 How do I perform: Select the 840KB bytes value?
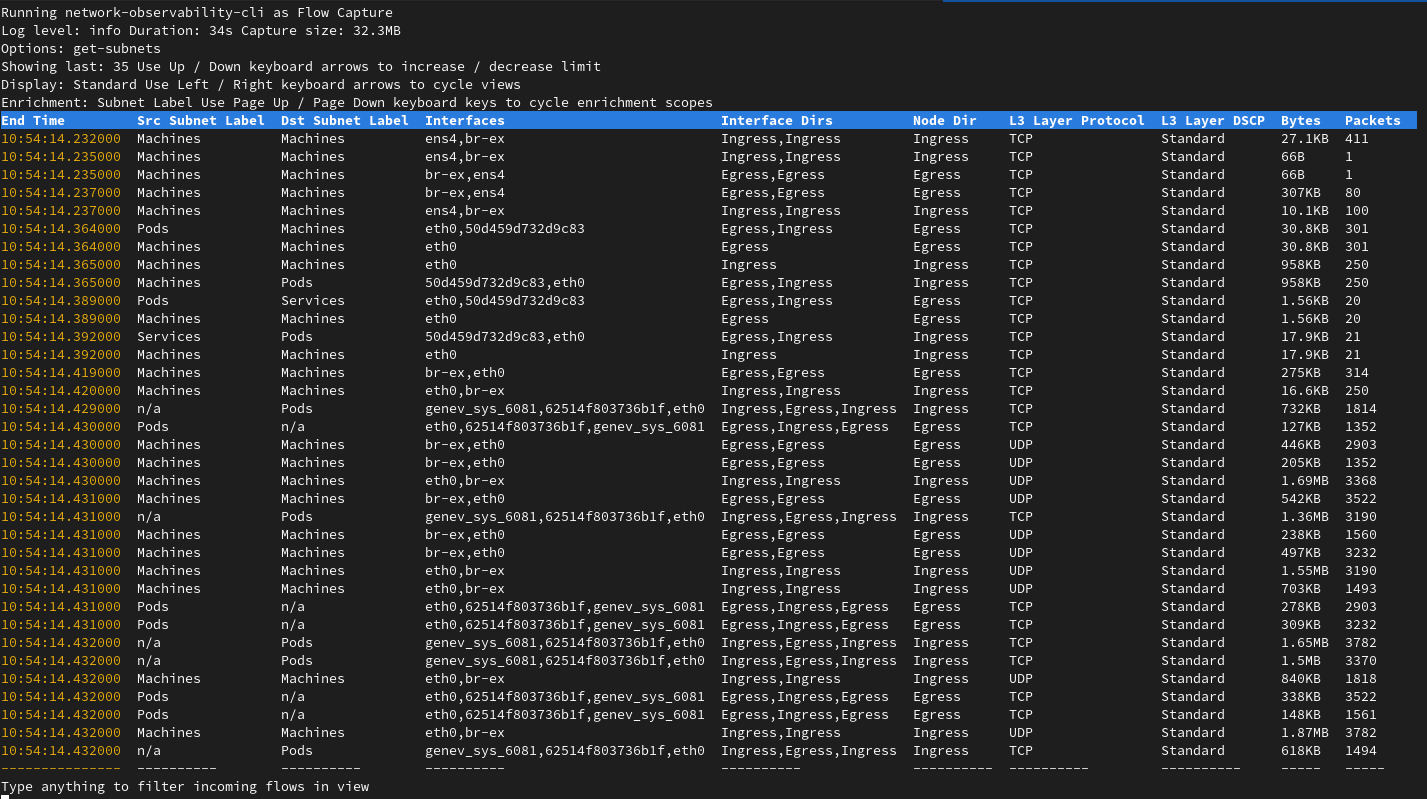pos(1301,678)
